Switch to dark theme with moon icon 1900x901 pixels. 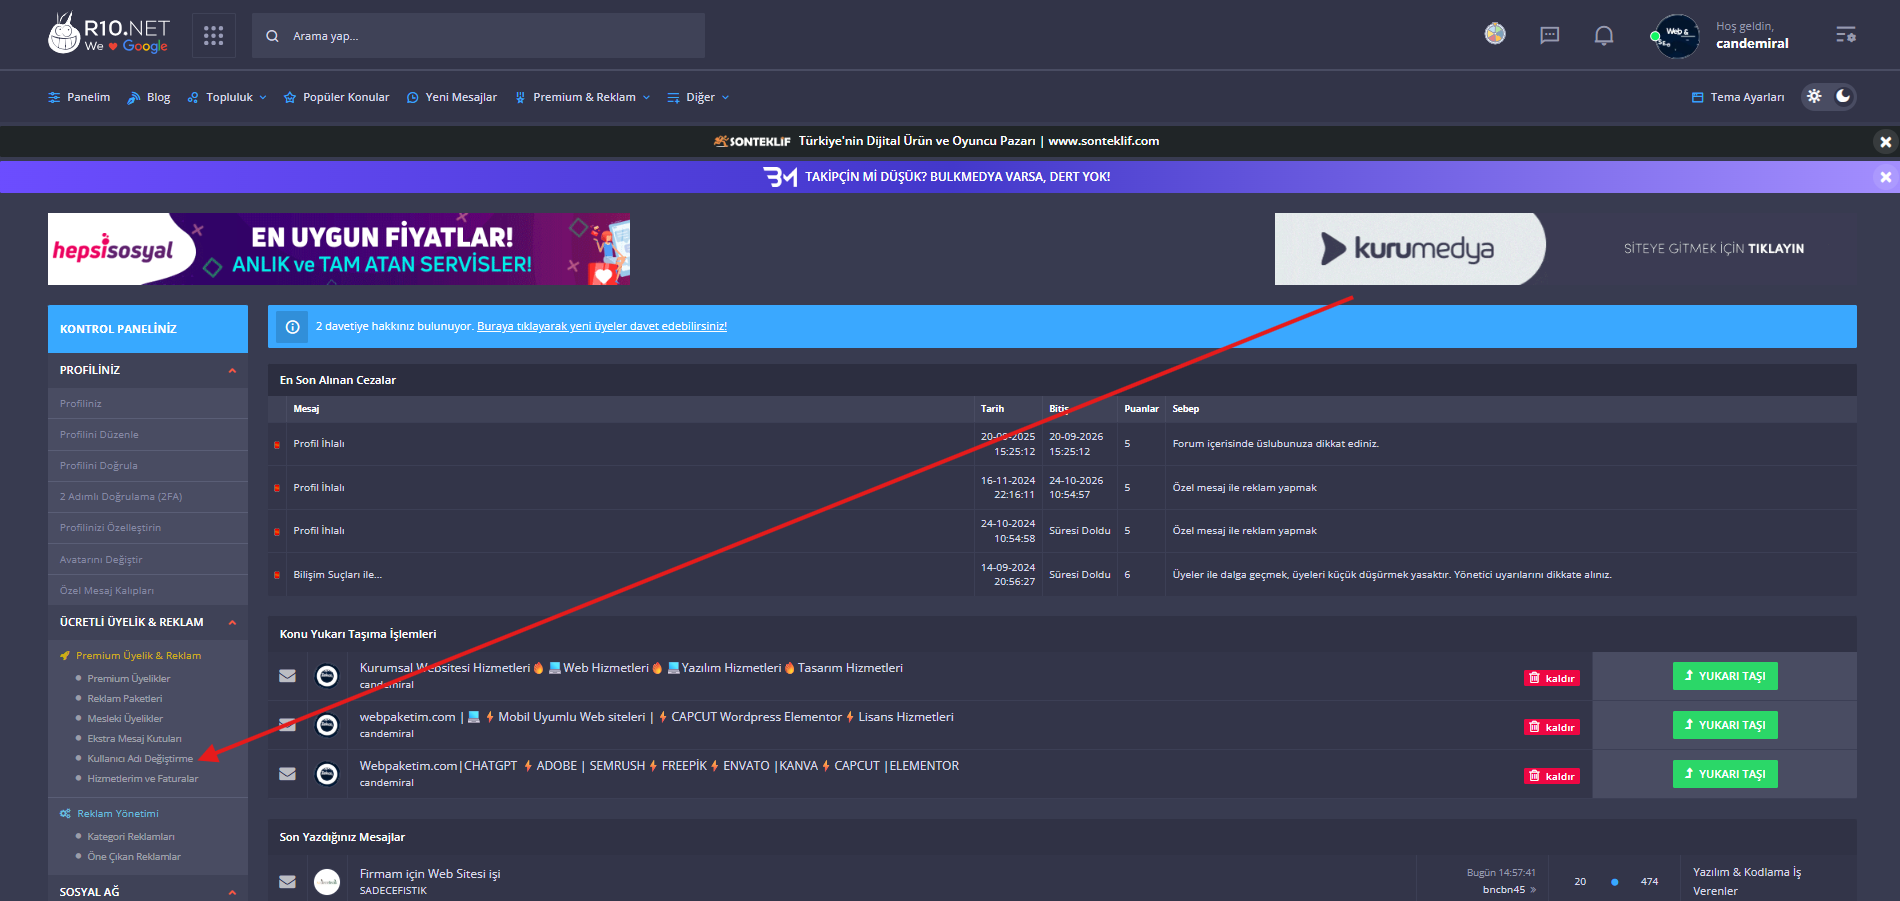[1843, 96]
